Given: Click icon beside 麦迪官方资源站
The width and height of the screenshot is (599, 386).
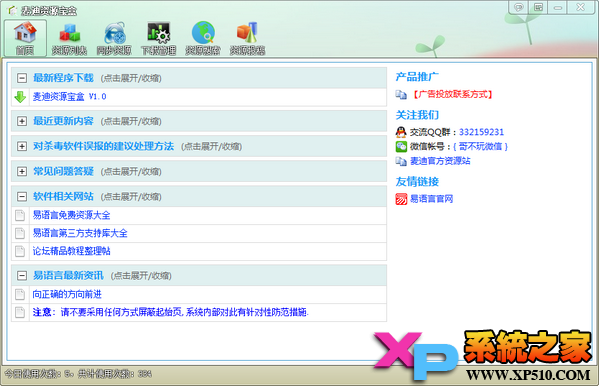Looking at the screenshot, I should coord(401,161).
